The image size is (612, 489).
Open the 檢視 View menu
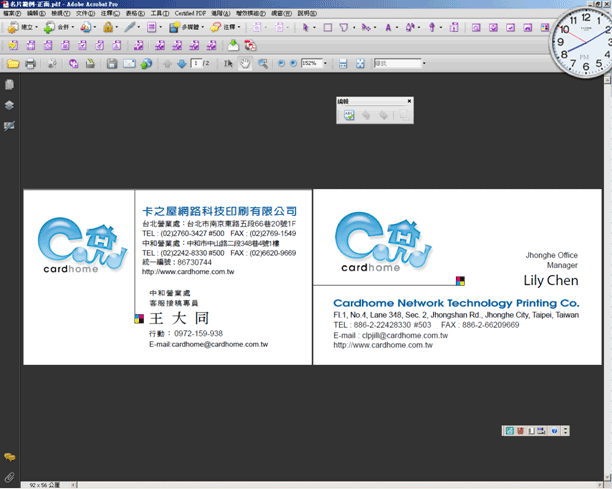(61, 13)
